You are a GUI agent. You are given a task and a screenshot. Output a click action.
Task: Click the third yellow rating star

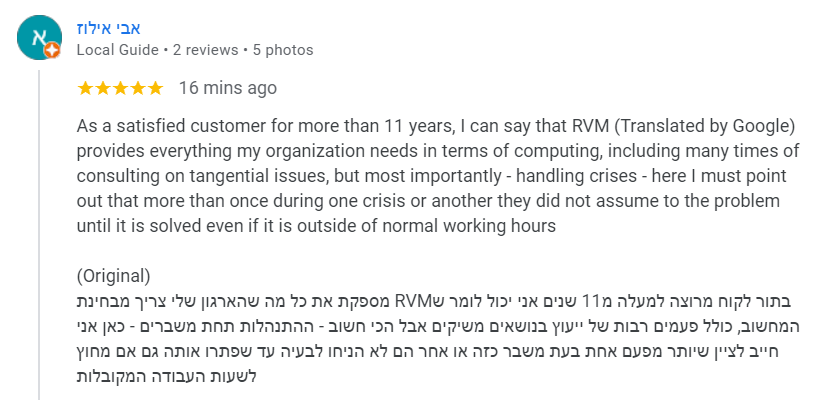[120, 88]
